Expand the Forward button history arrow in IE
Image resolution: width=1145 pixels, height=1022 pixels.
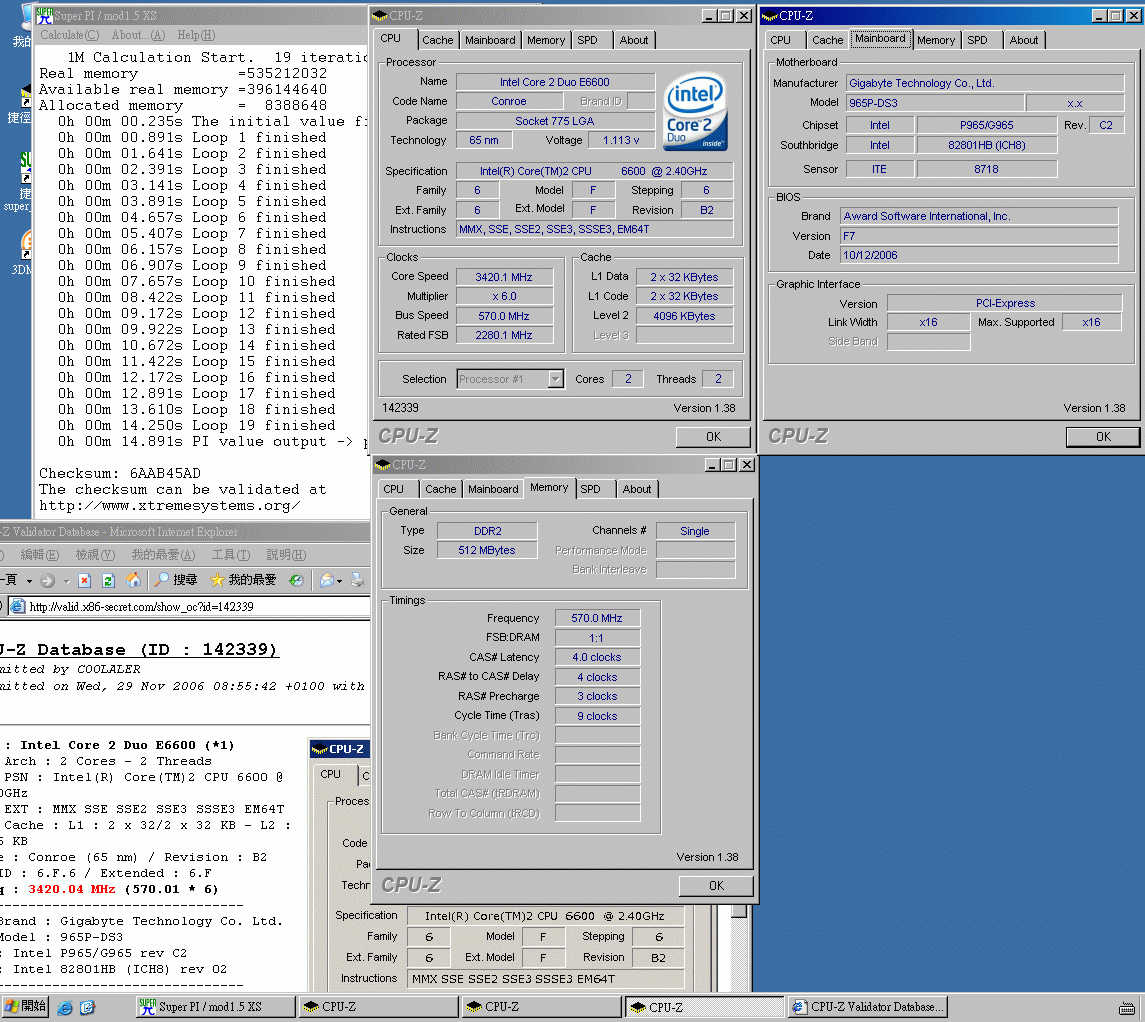click(66, 581)
